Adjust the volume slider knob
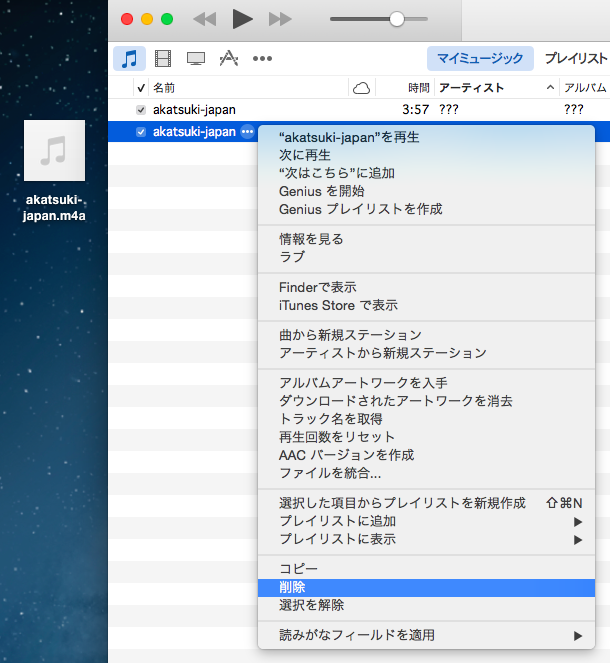 pyautogui.click(x=397, y=19)
